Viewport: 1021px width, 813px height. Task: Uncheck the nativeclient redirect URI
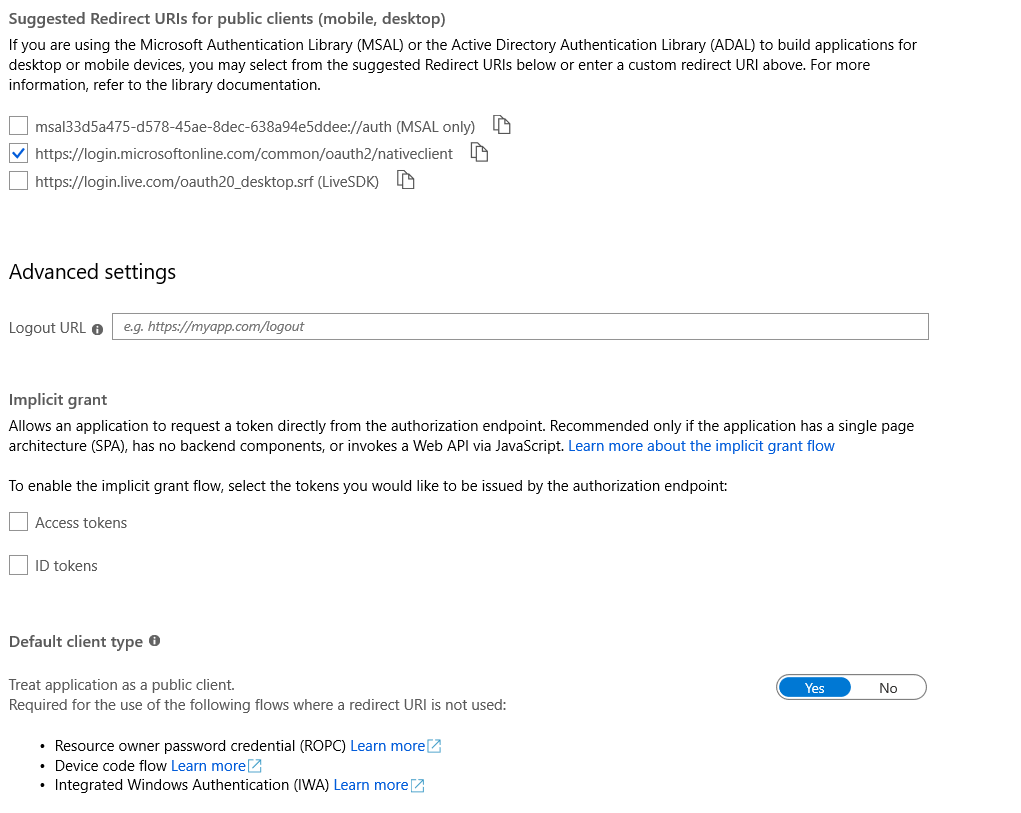(x=17, y=153)
